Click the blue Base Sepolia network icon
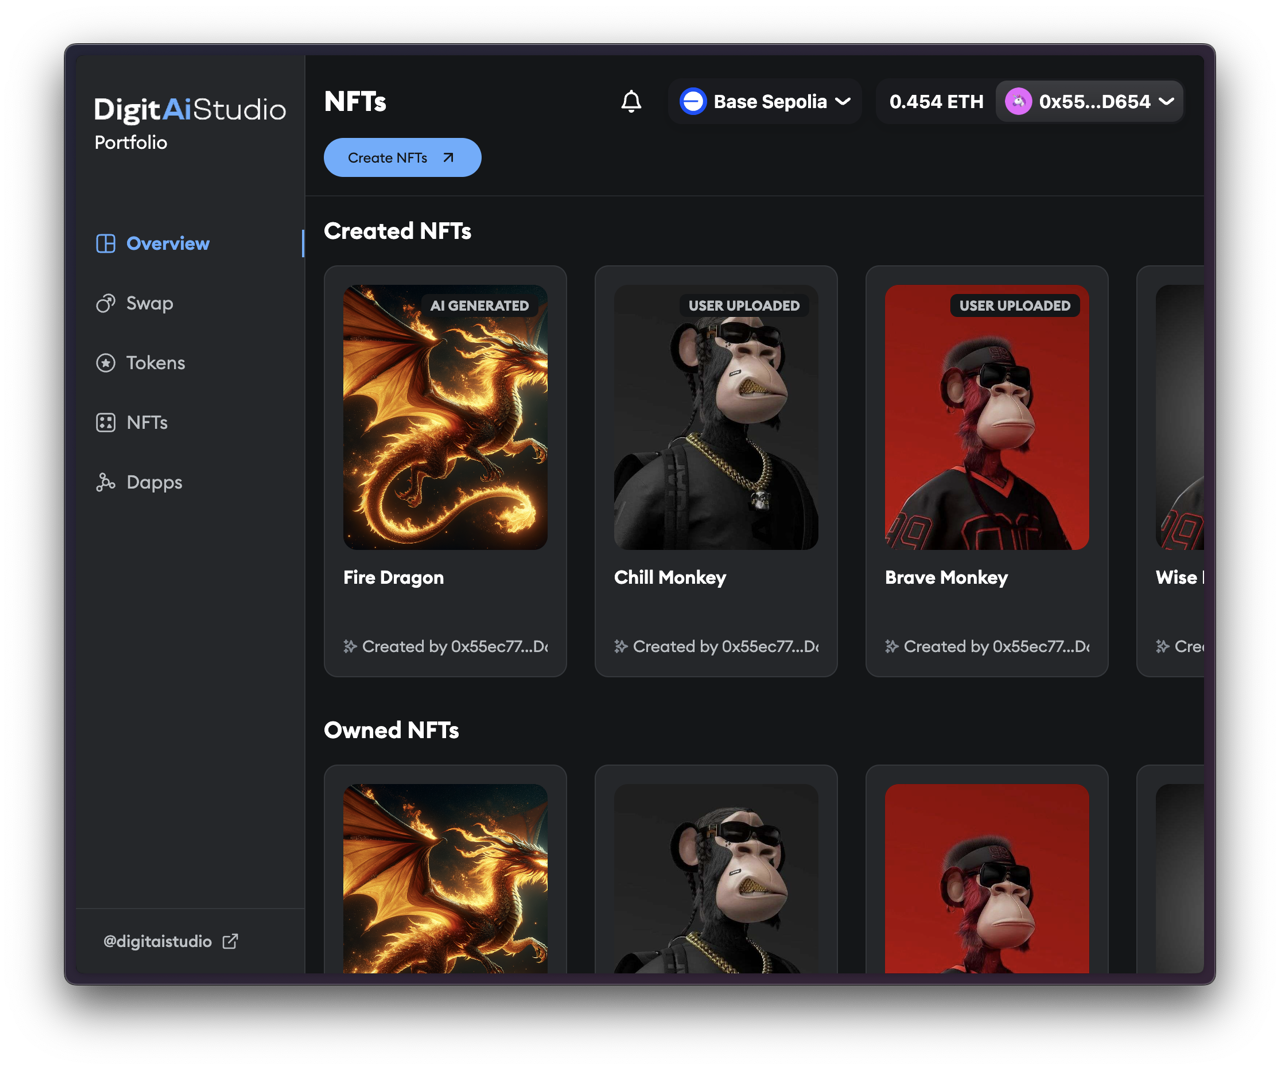This screenshot has width=1280, height=1070. point(692,102)
